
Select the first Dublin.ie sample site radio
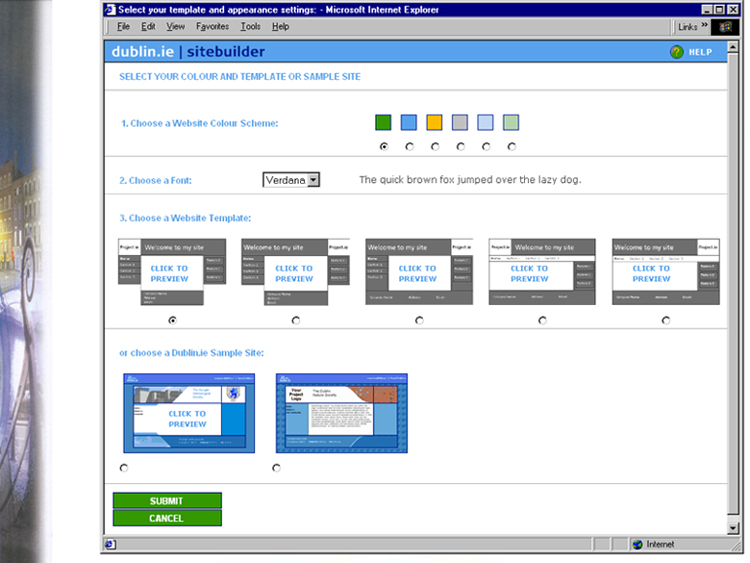[x=124, y=467]
